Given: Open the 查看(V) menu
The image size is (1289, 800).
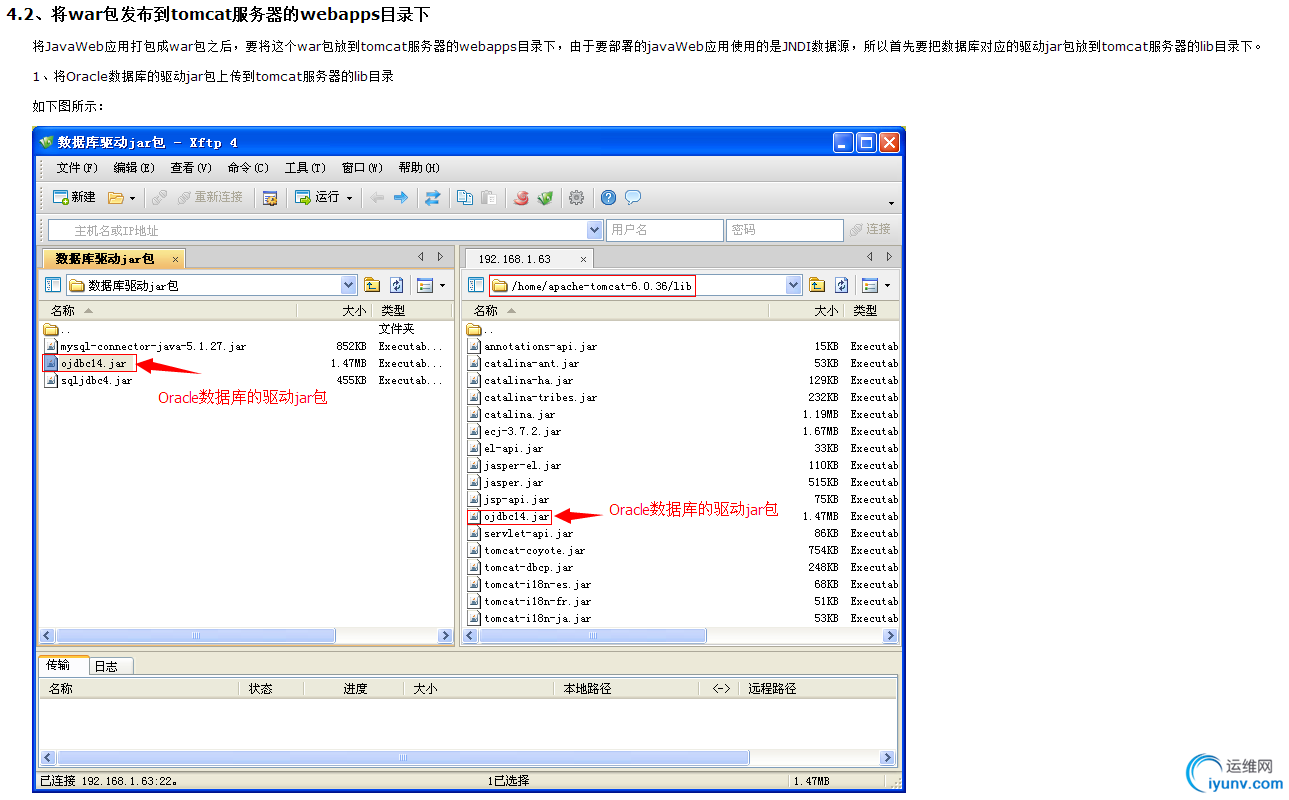Looking at the screenshot, I should (x=191, y=168).
